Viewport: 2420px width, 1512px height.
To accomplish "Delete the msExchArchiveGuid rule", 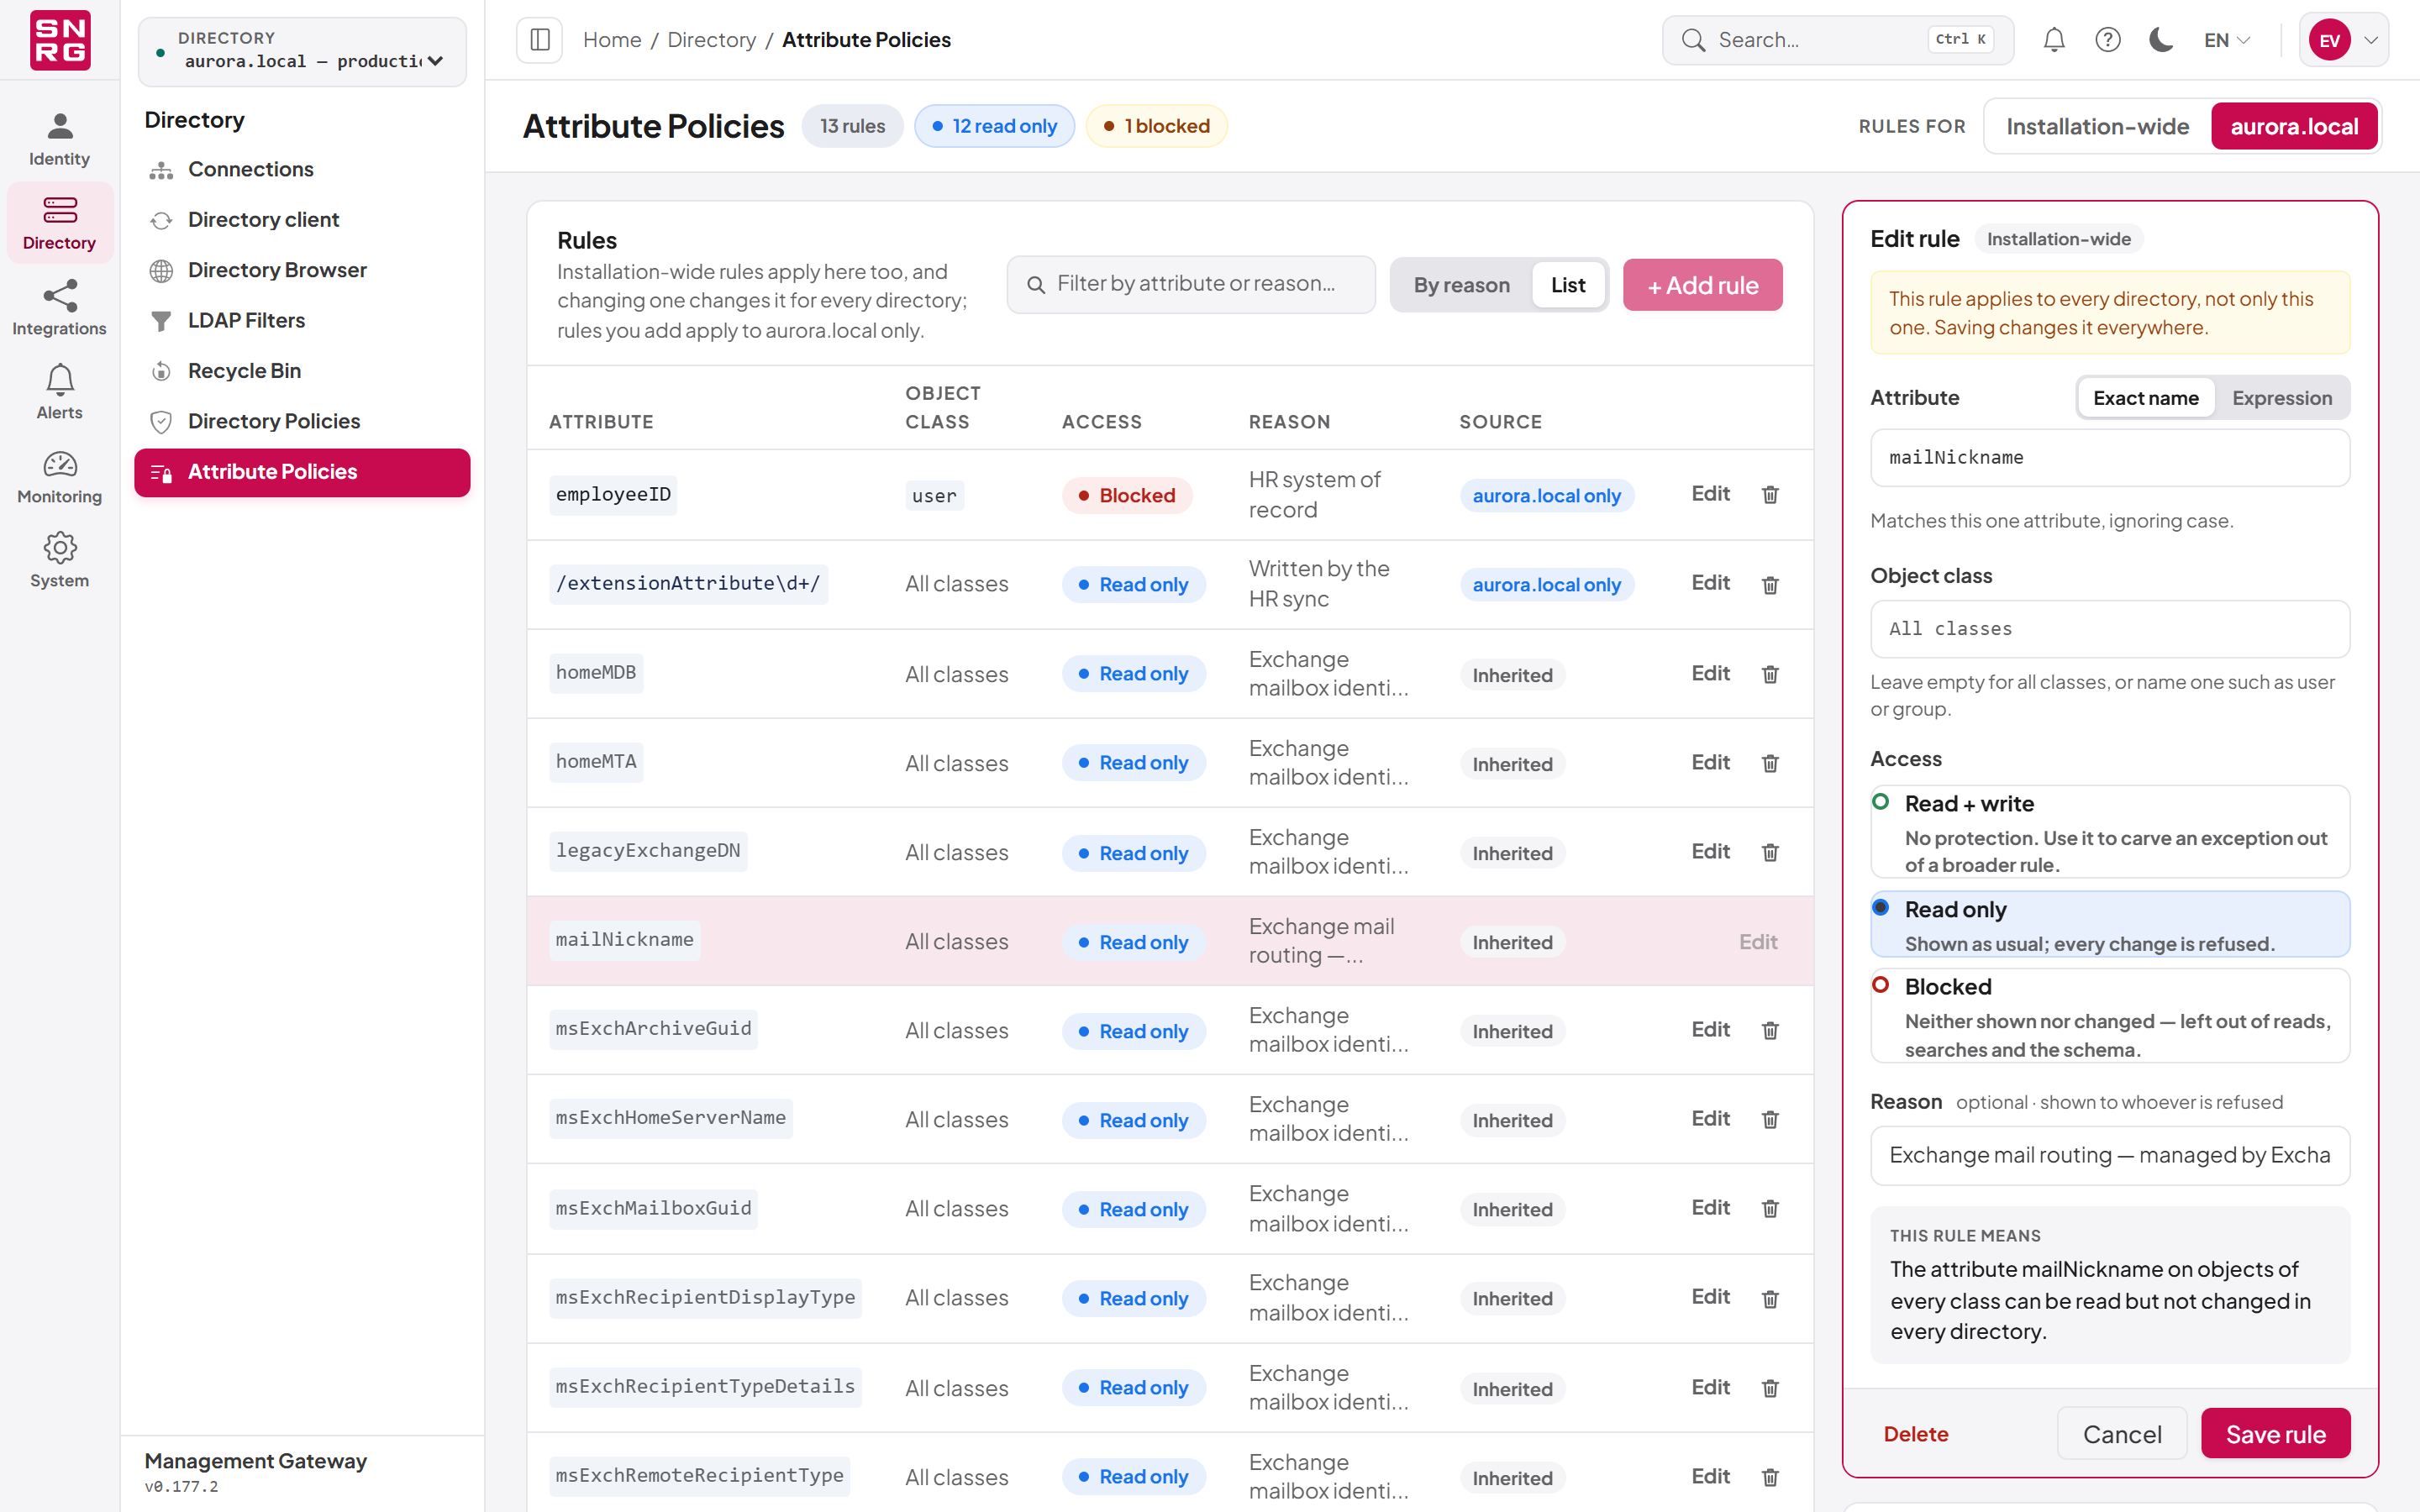I will pyautogui.click(x=1770, y=1030).
